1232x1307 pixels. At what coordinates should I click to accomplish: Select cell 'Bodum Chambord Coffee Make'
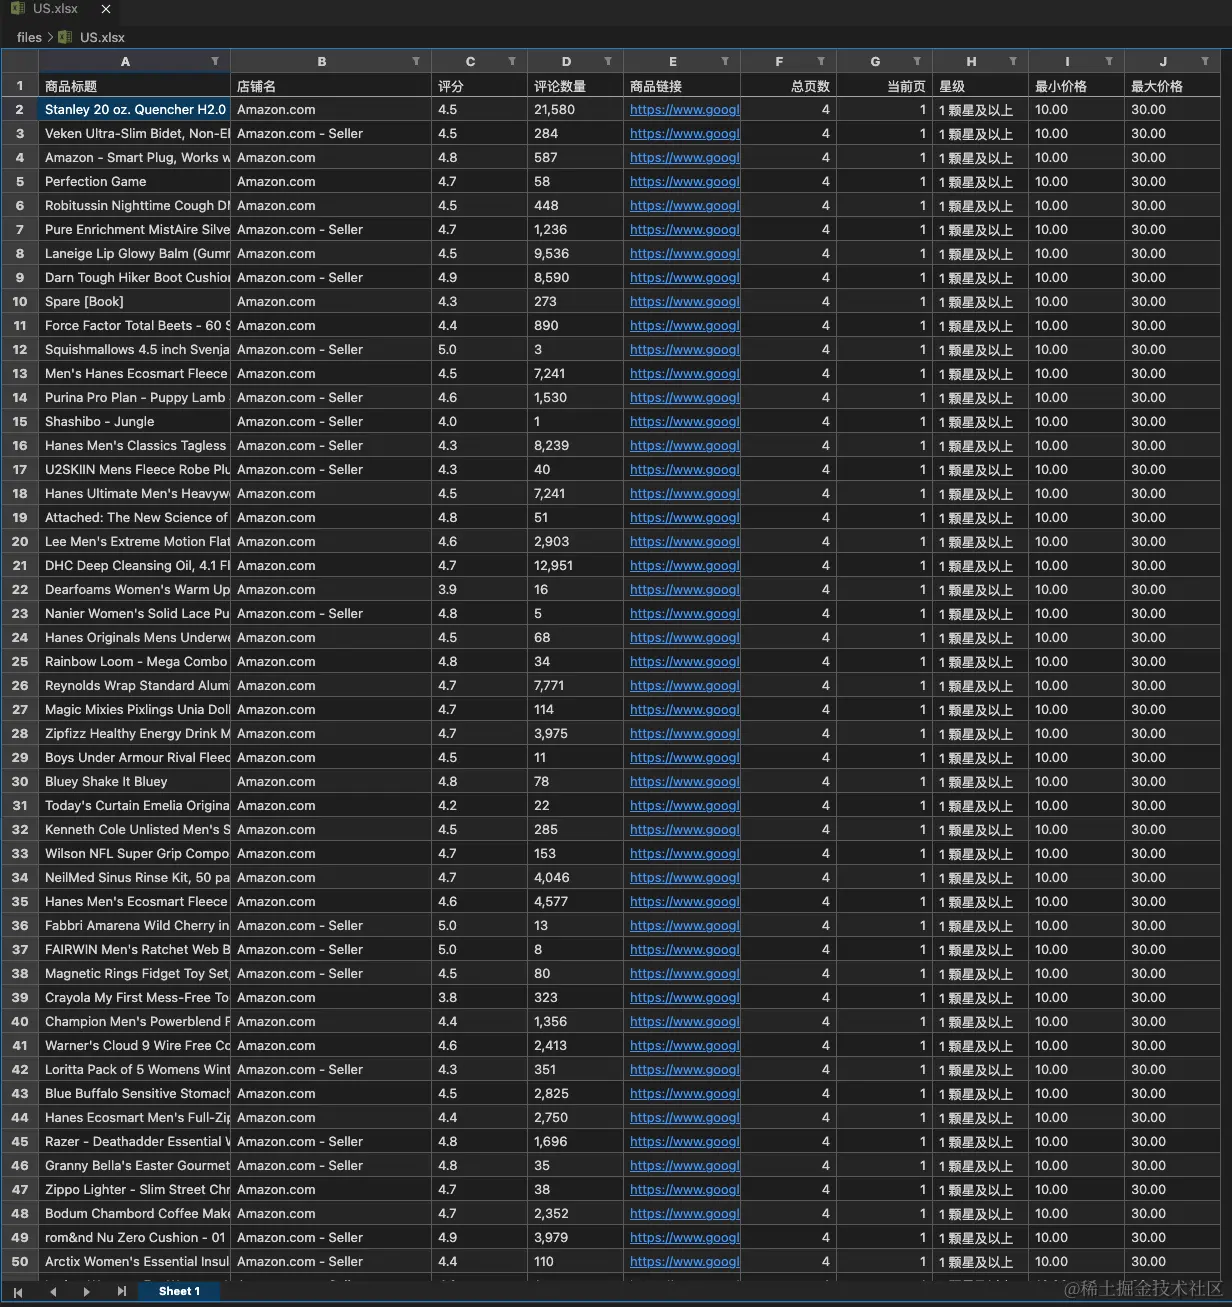pos(135,1214)
